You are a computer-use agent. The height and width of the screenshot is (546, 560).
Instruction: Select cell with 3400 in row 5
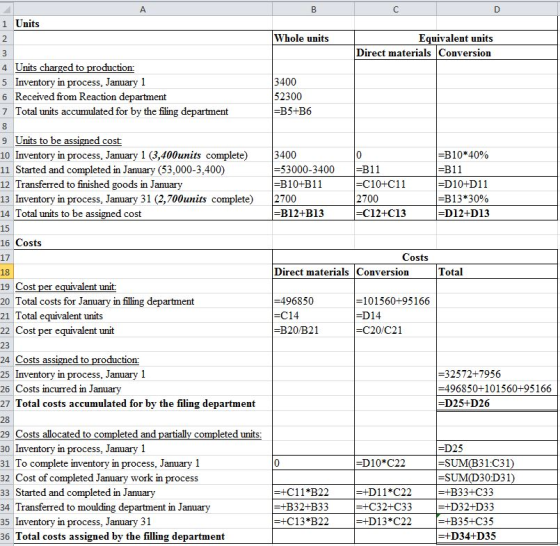pos(314,82)
